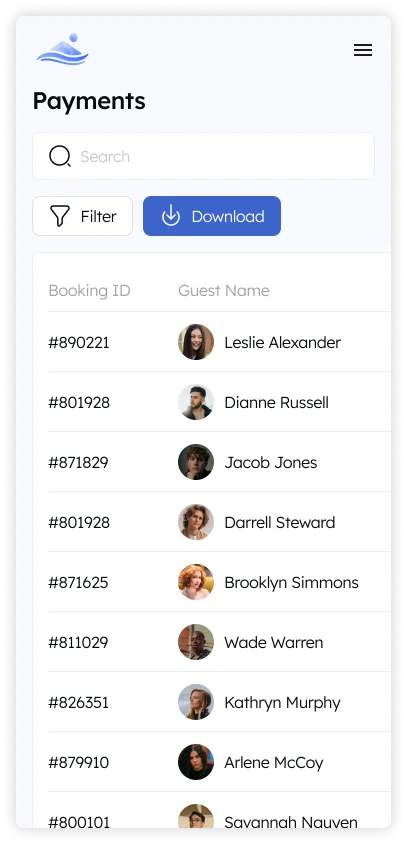Viewport: 407px width, 844px height.
Task: Select the Darrell Steward row name
Action: [x=280, y=522]
